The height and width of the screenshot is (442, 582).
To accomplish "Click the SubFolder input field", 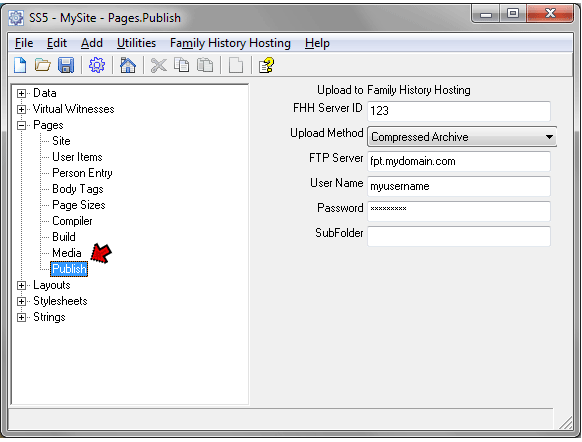I will coord(459,236).
